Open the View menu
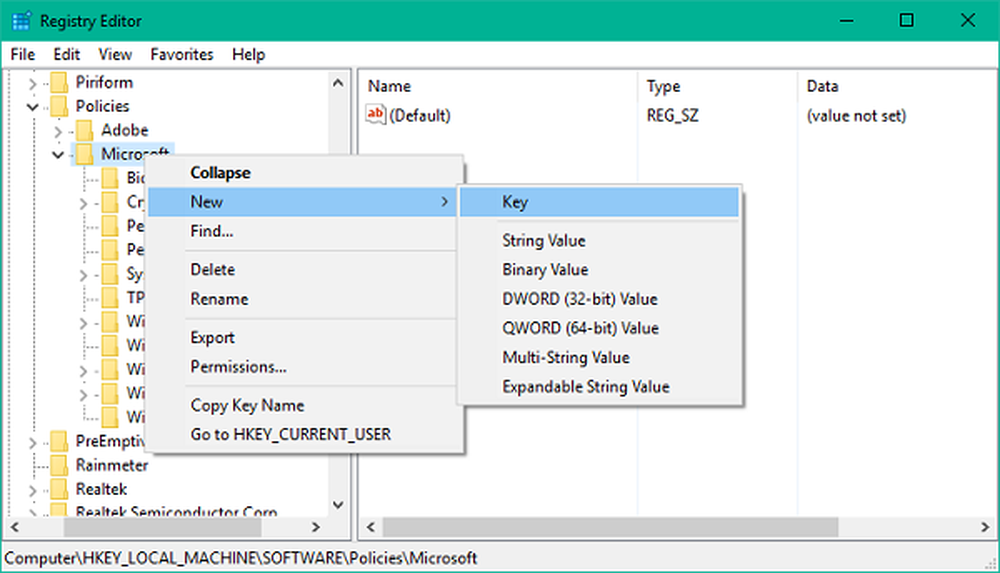The height and width of the screenshot is (573, 1000). (x=115, y=54)
